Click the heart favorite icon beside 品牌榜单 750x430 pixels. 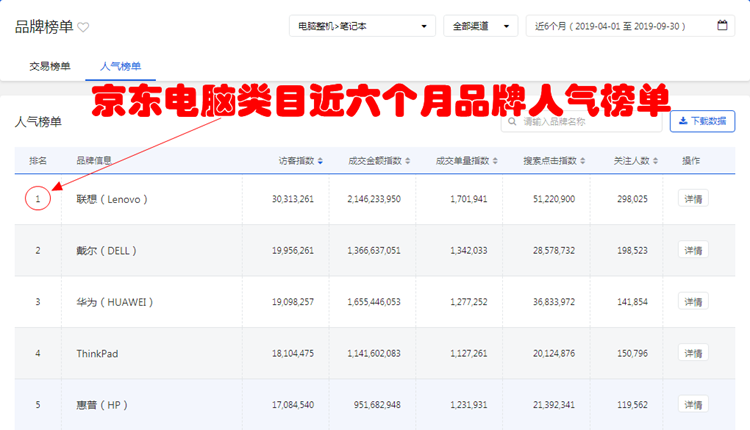tap(83, 27)
